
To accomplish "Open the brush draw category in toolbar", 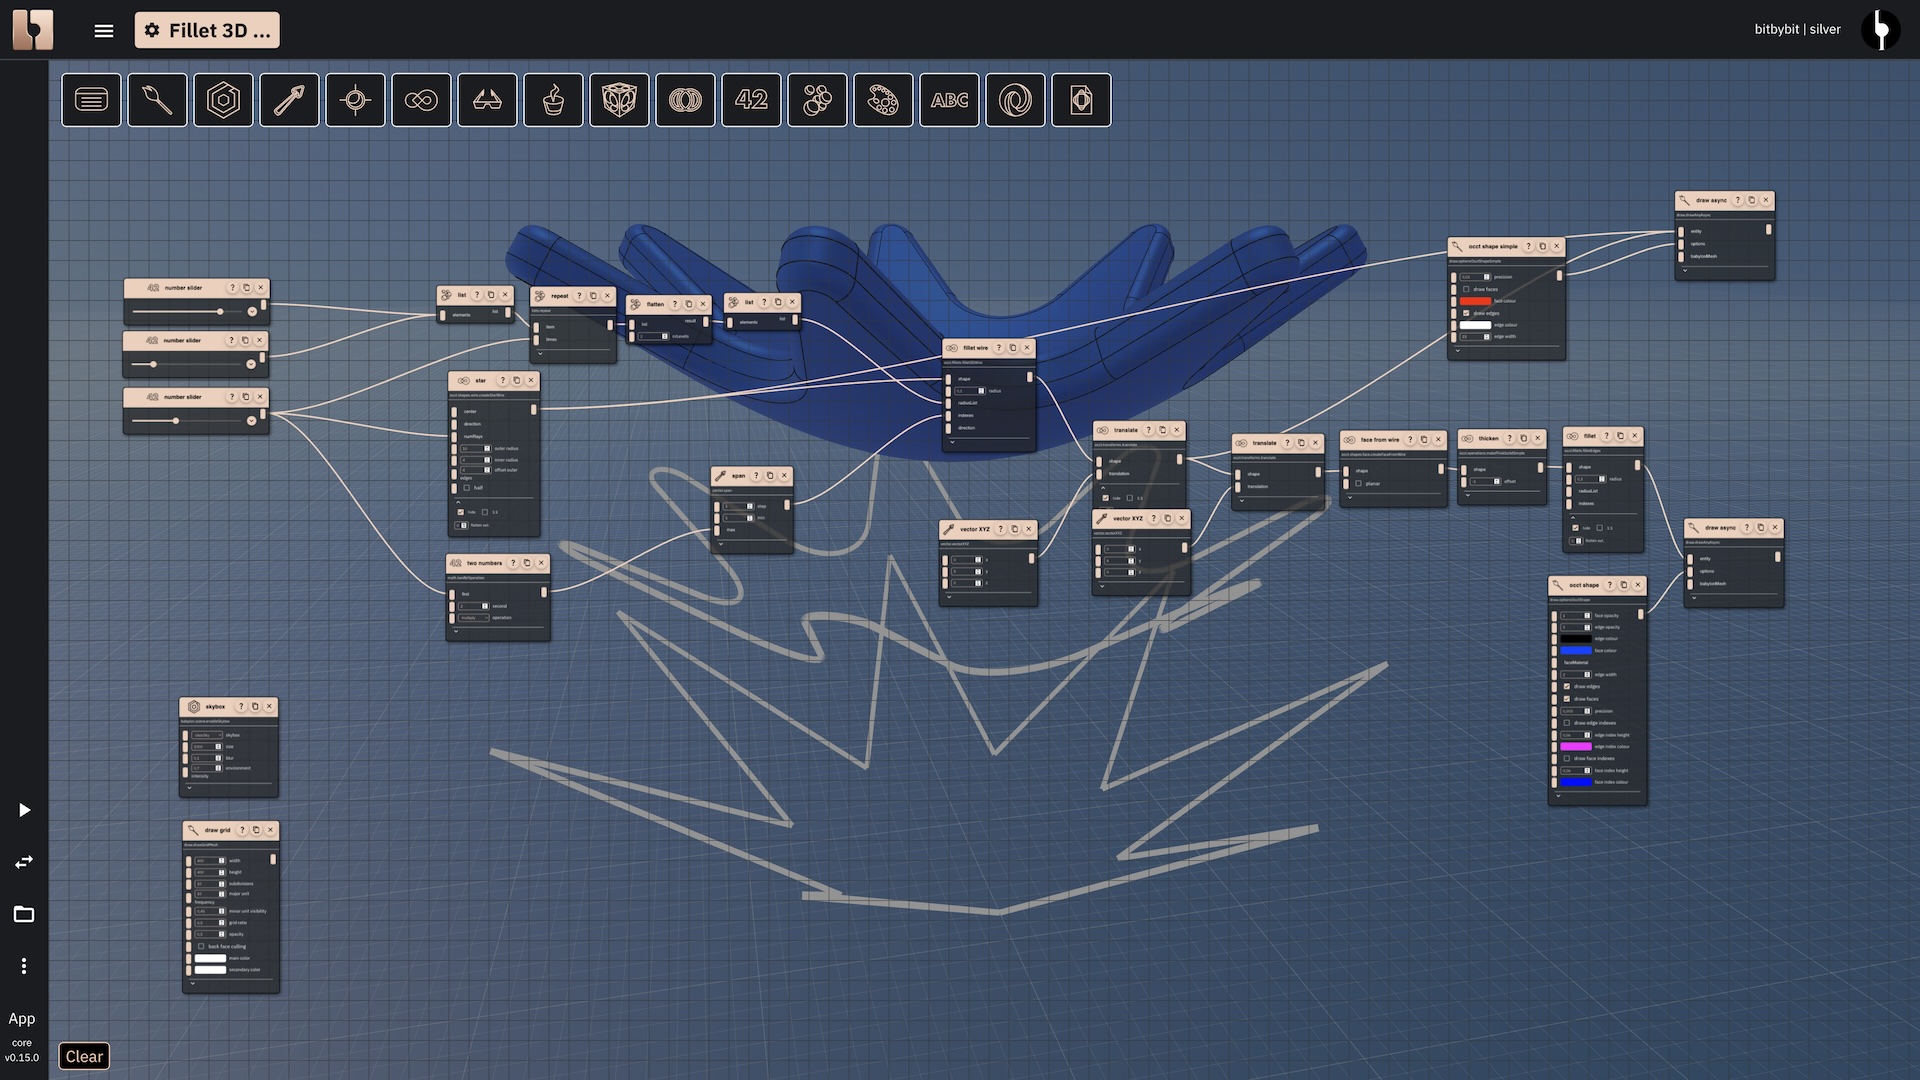I will (x=157, y=100).
